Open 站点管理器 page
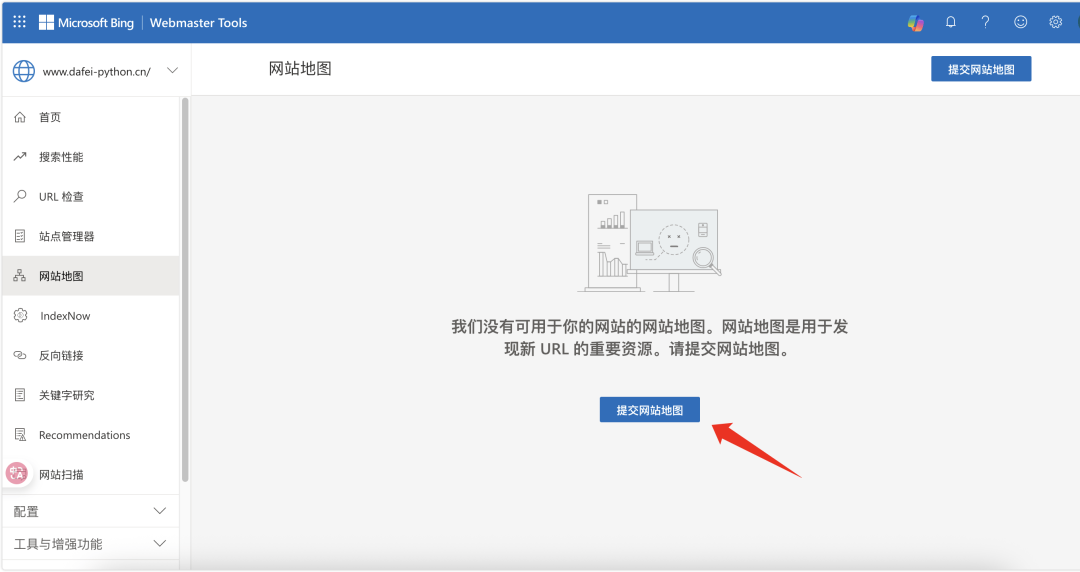 [x=91, y=236]
